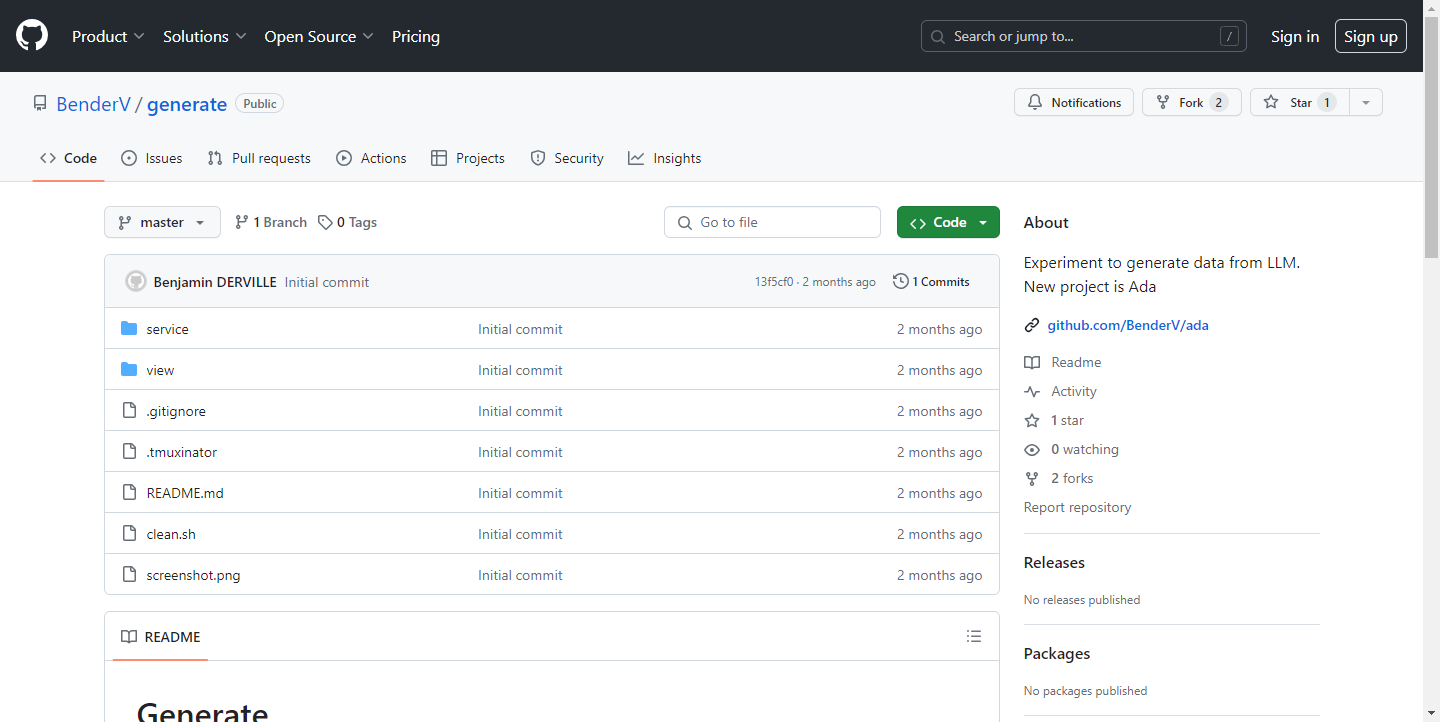Open the green Code dropdown button
The width and height of the screenshot is (1440, 722).
948,222
